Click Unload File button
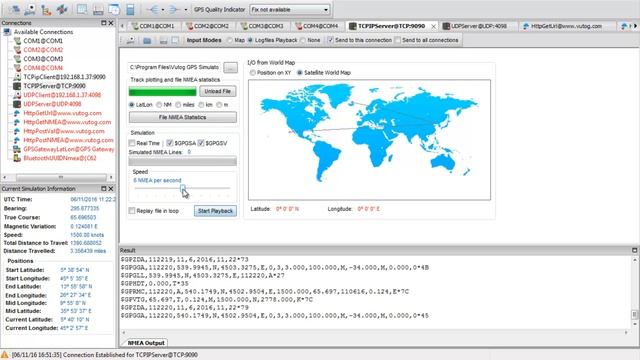The height and width of the screenshot is (360, 640). tap(218, 91)
